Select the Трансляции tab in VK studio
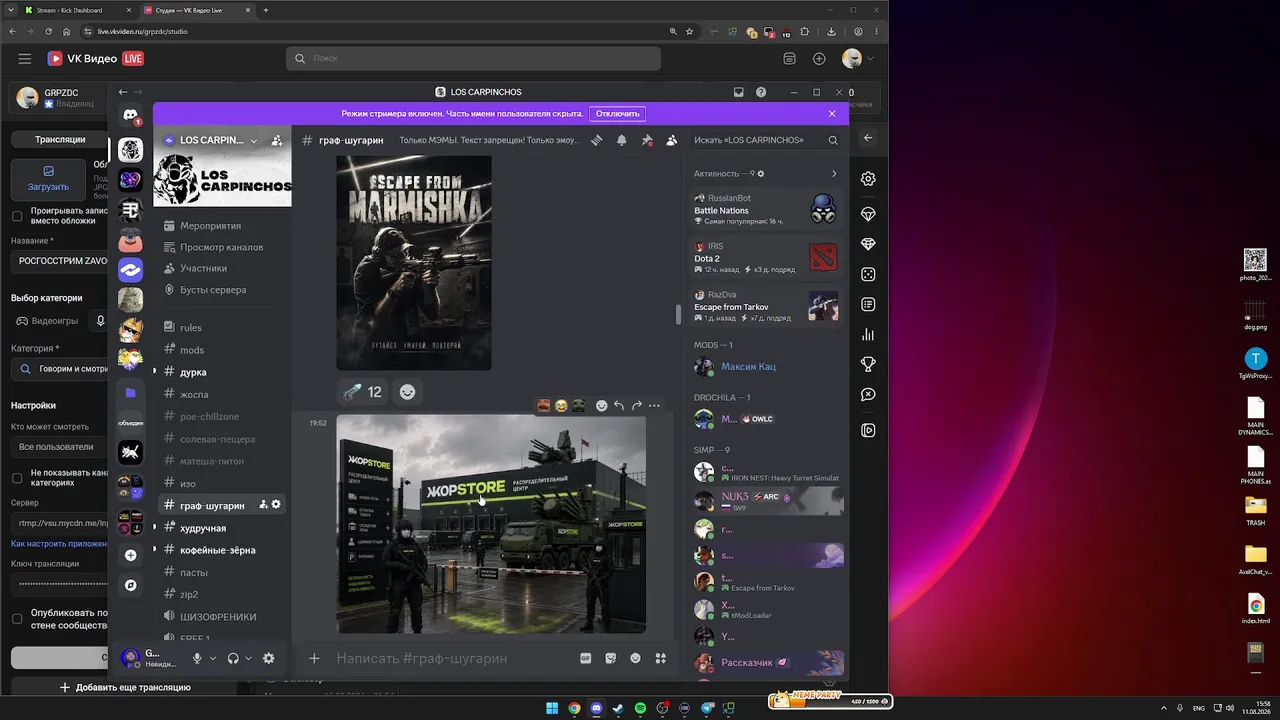This screenshot has height=720, width=1280. point(60,139)
